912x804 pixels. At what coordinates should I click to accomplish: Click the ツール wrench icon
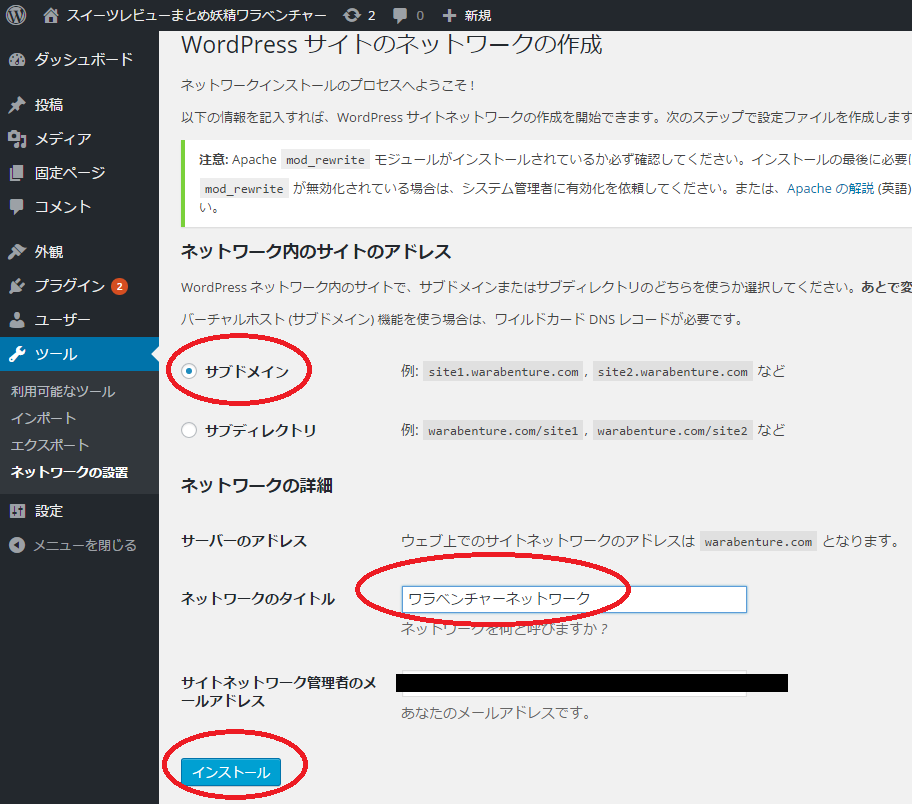coord(17,354)
